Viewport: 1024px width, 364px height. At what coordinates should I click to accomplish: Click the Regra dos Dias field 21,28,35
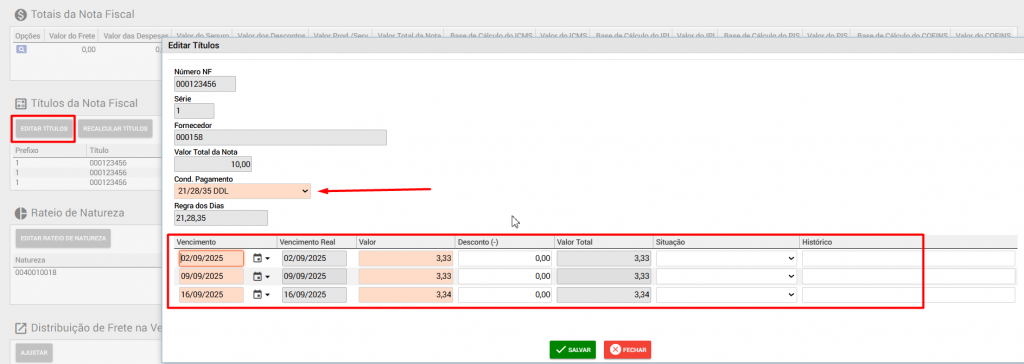(221, 218)
